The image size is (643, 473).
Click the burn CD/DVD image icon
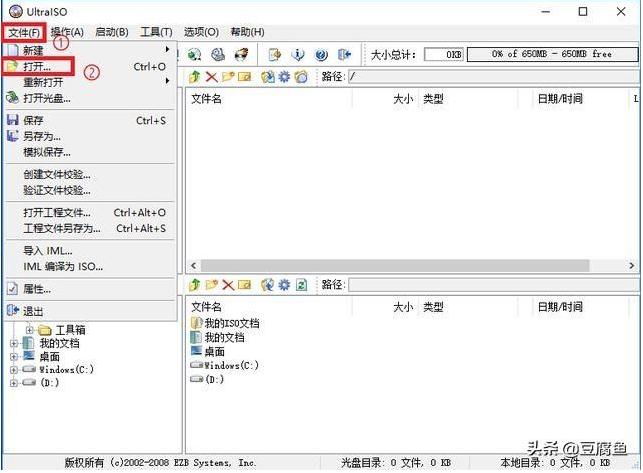click(241, 54)
